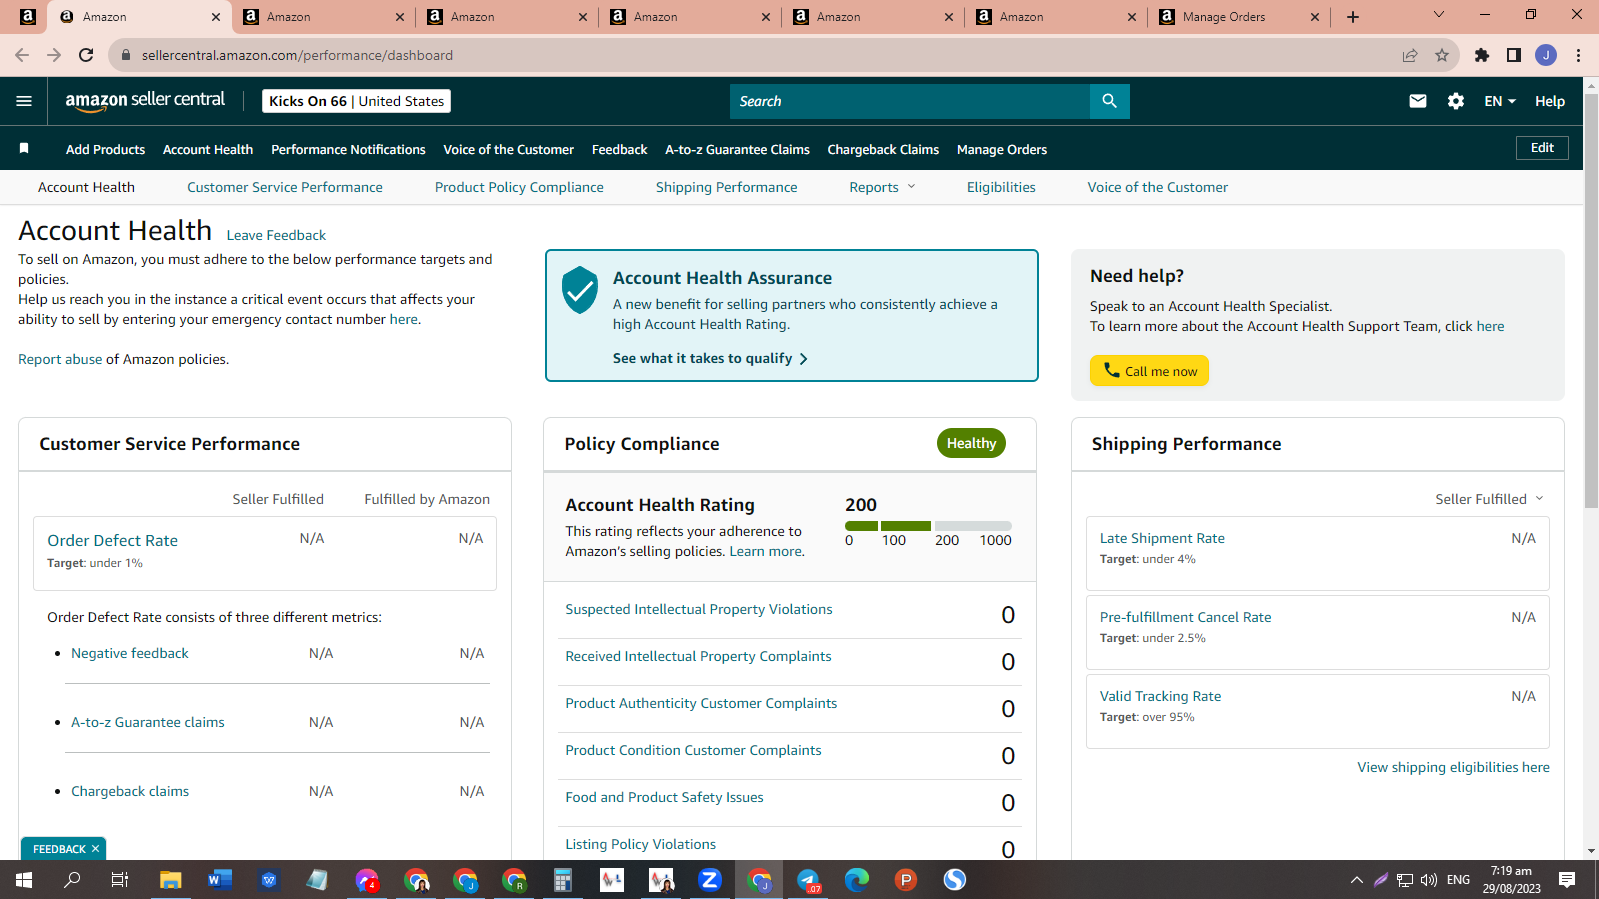
Task: Click Performance Notifications in the favorites bar
Action: coord(348,149)
